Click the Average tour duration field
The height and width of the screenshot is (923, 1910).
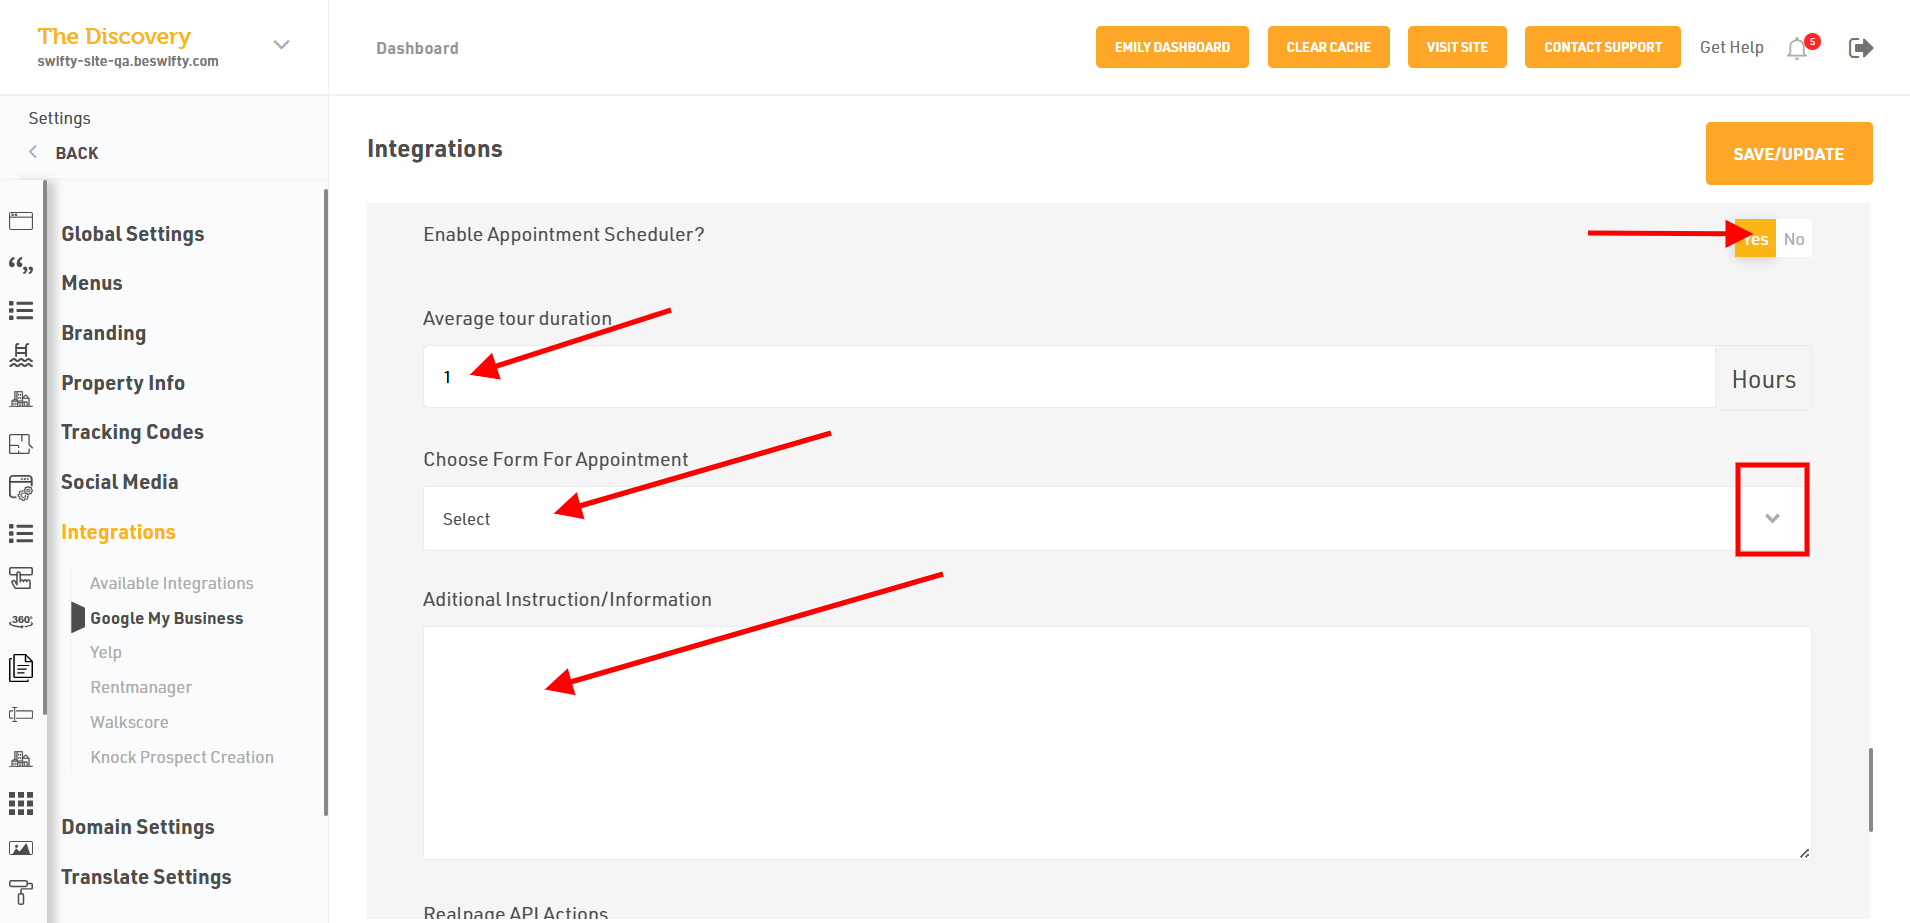tap(1068, 377)
